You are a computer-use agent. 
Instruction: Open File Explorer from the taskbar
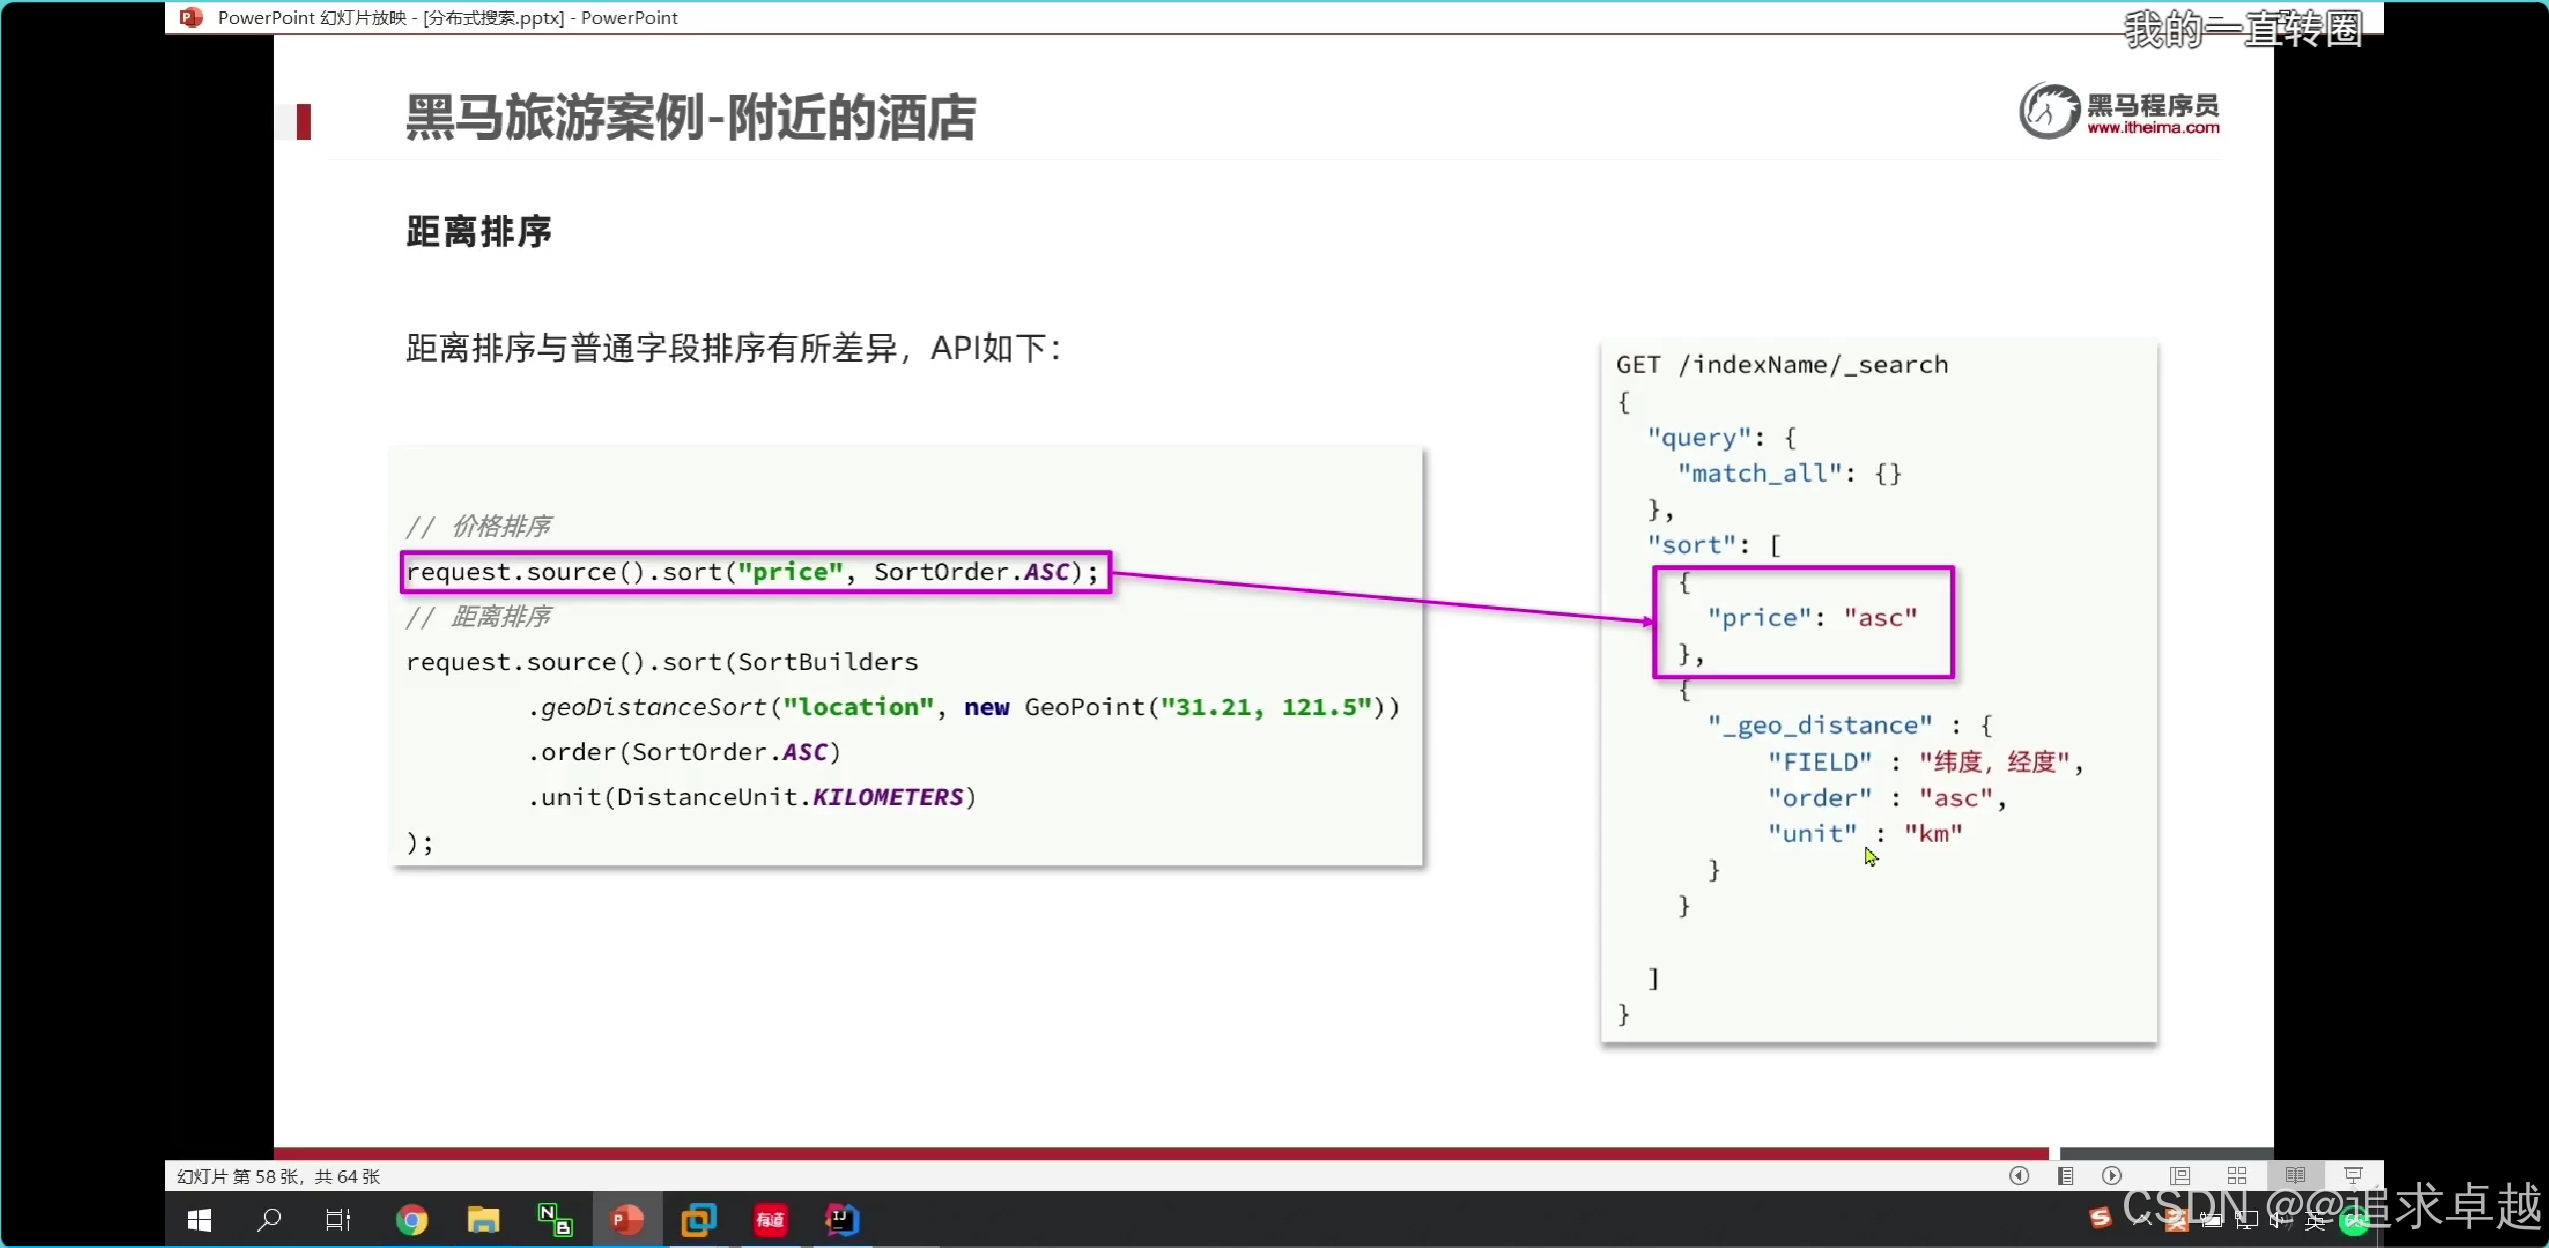483,1220
